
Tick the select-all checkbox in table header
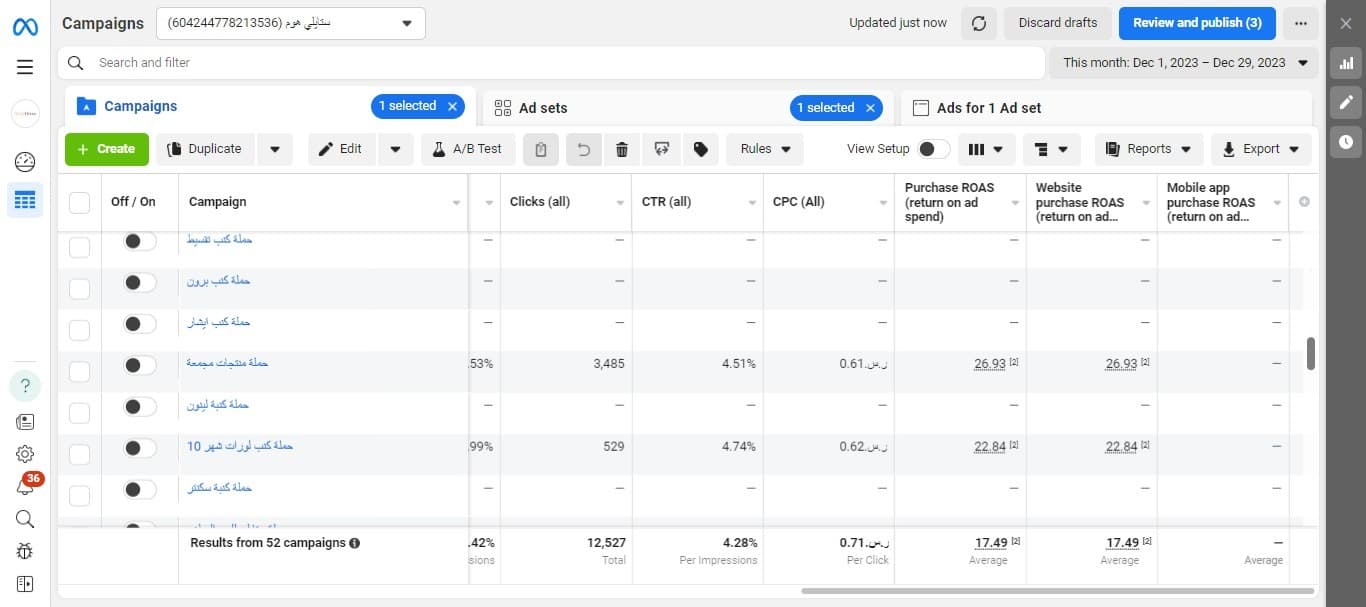point(80,203)
